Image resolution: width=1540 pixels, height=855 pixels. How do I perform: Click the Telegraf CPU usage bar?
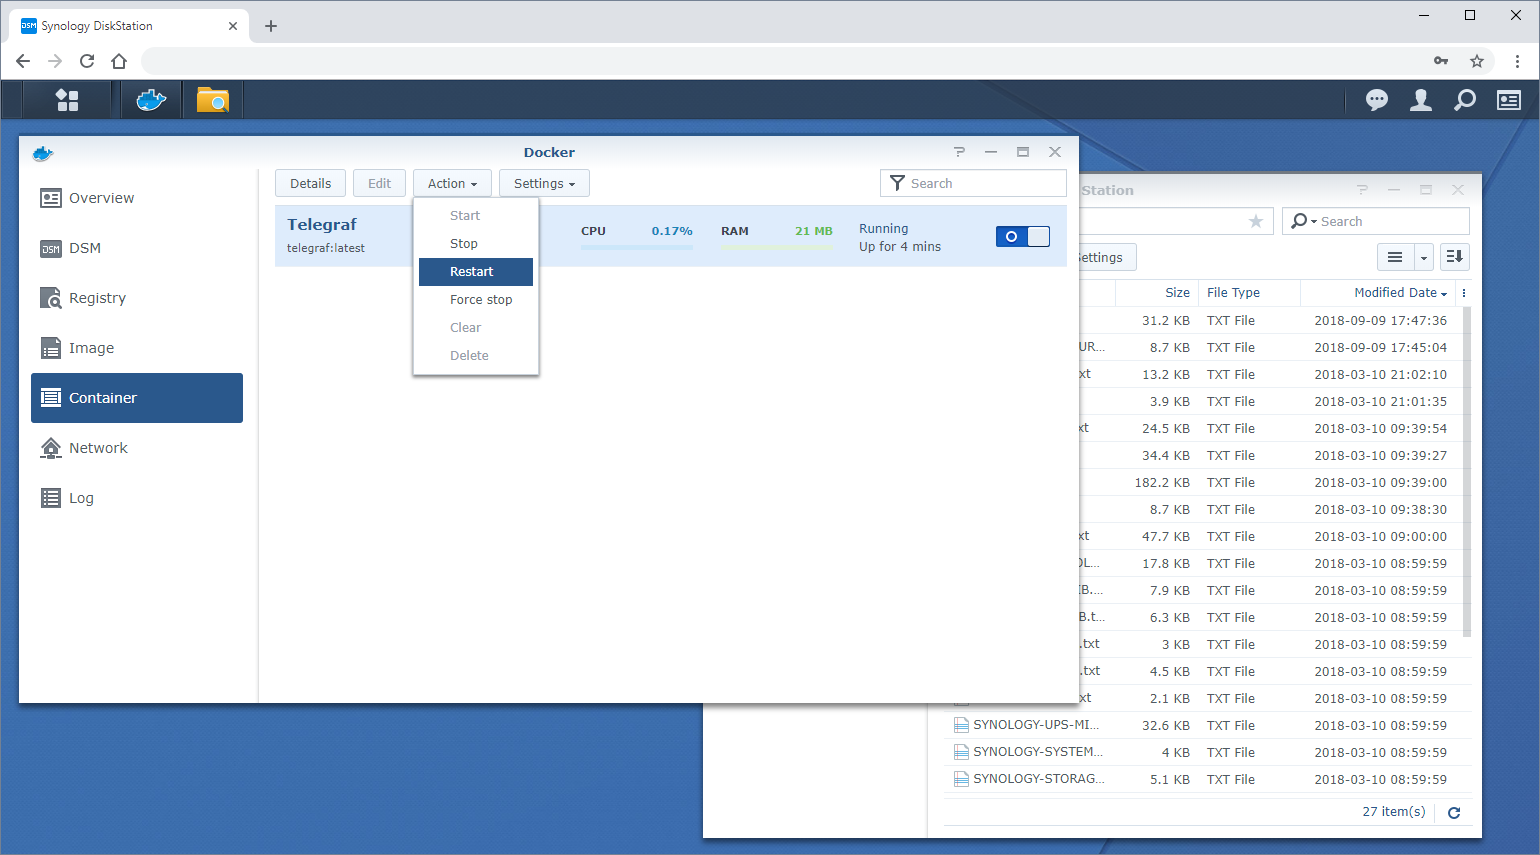coord(637,247)
